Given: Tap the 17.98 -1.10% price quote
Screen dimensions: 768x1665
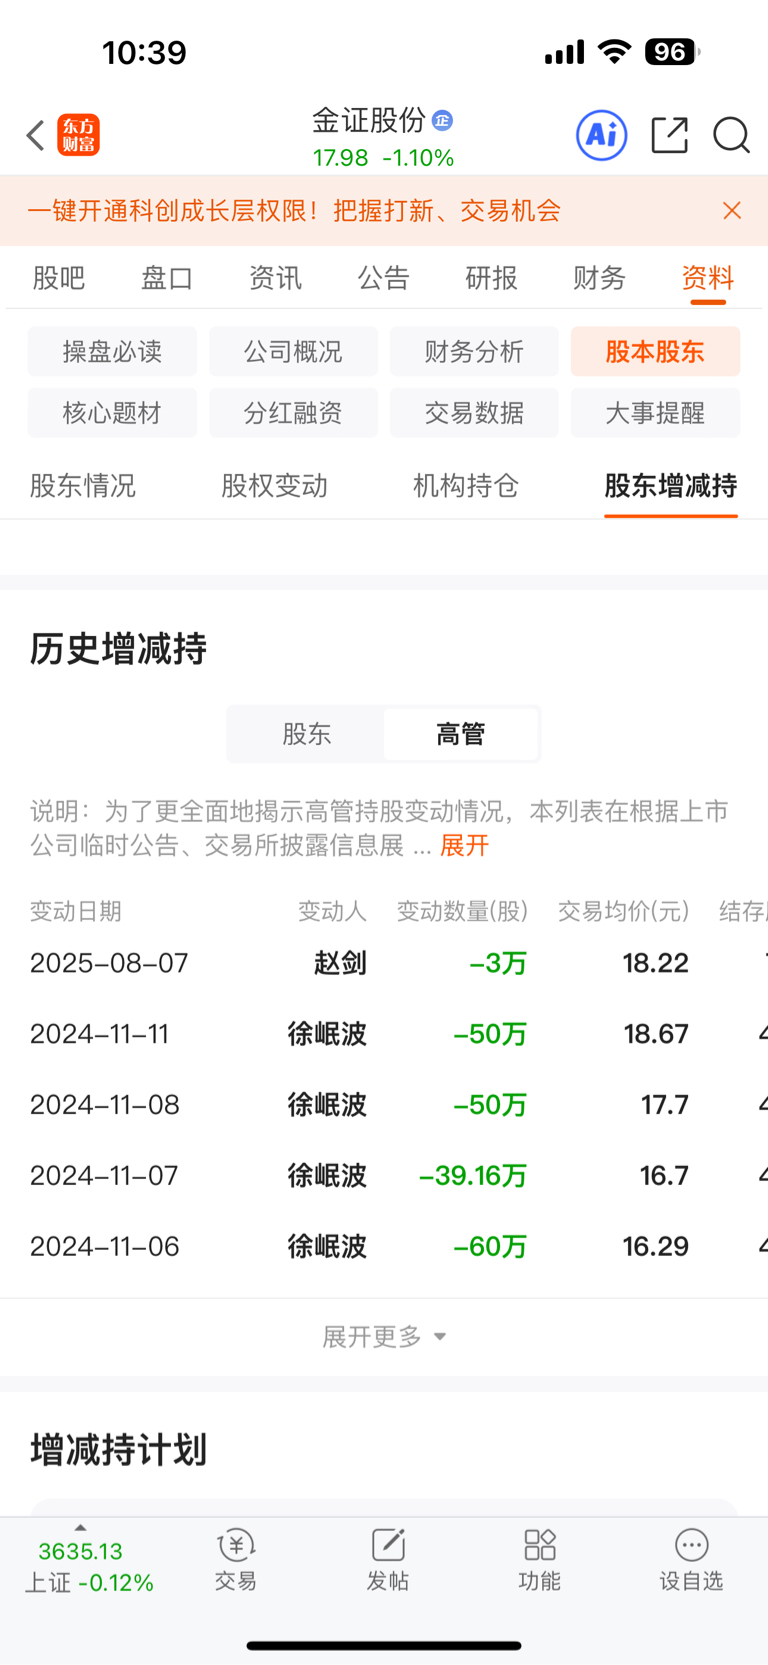Looking at the screenshot, I should [x=383, y=158].
